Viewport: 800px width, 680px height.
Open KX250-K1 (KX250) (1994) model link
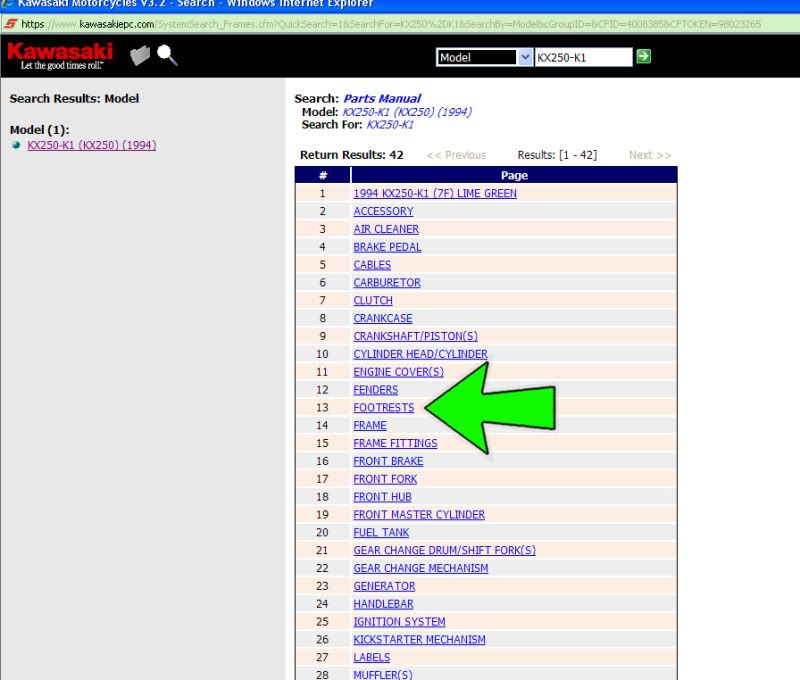point(91,145)
